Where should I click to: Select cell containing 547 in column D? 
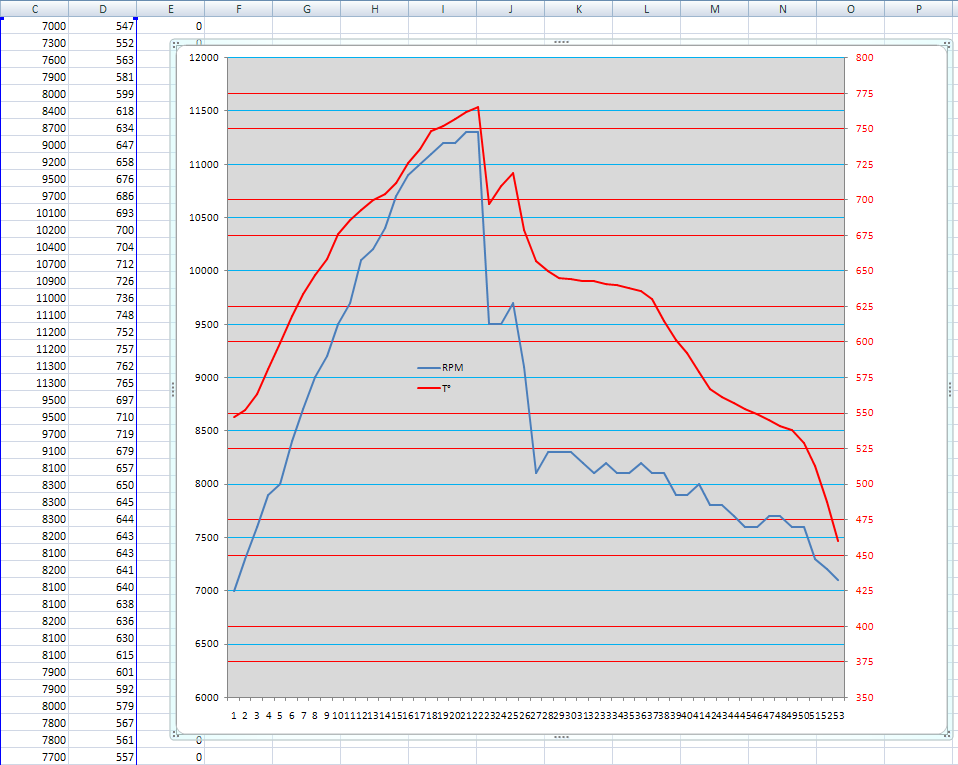pos(103,26)
